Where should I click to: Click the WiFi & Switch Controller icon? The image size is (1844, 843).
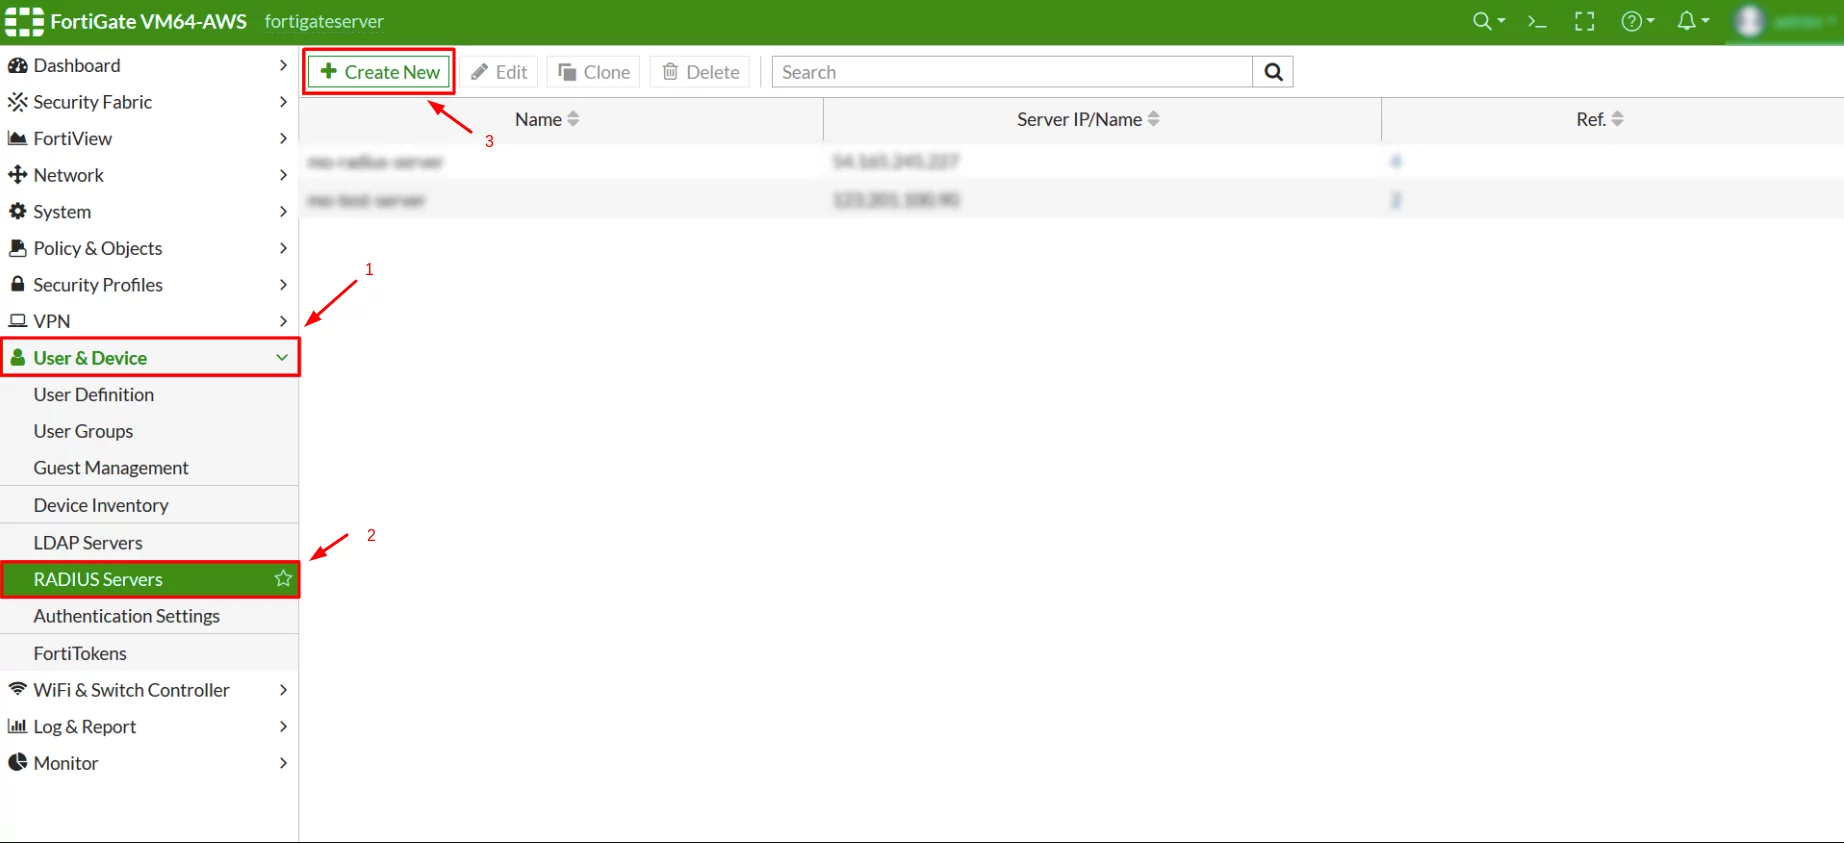[x=17, y=689]
